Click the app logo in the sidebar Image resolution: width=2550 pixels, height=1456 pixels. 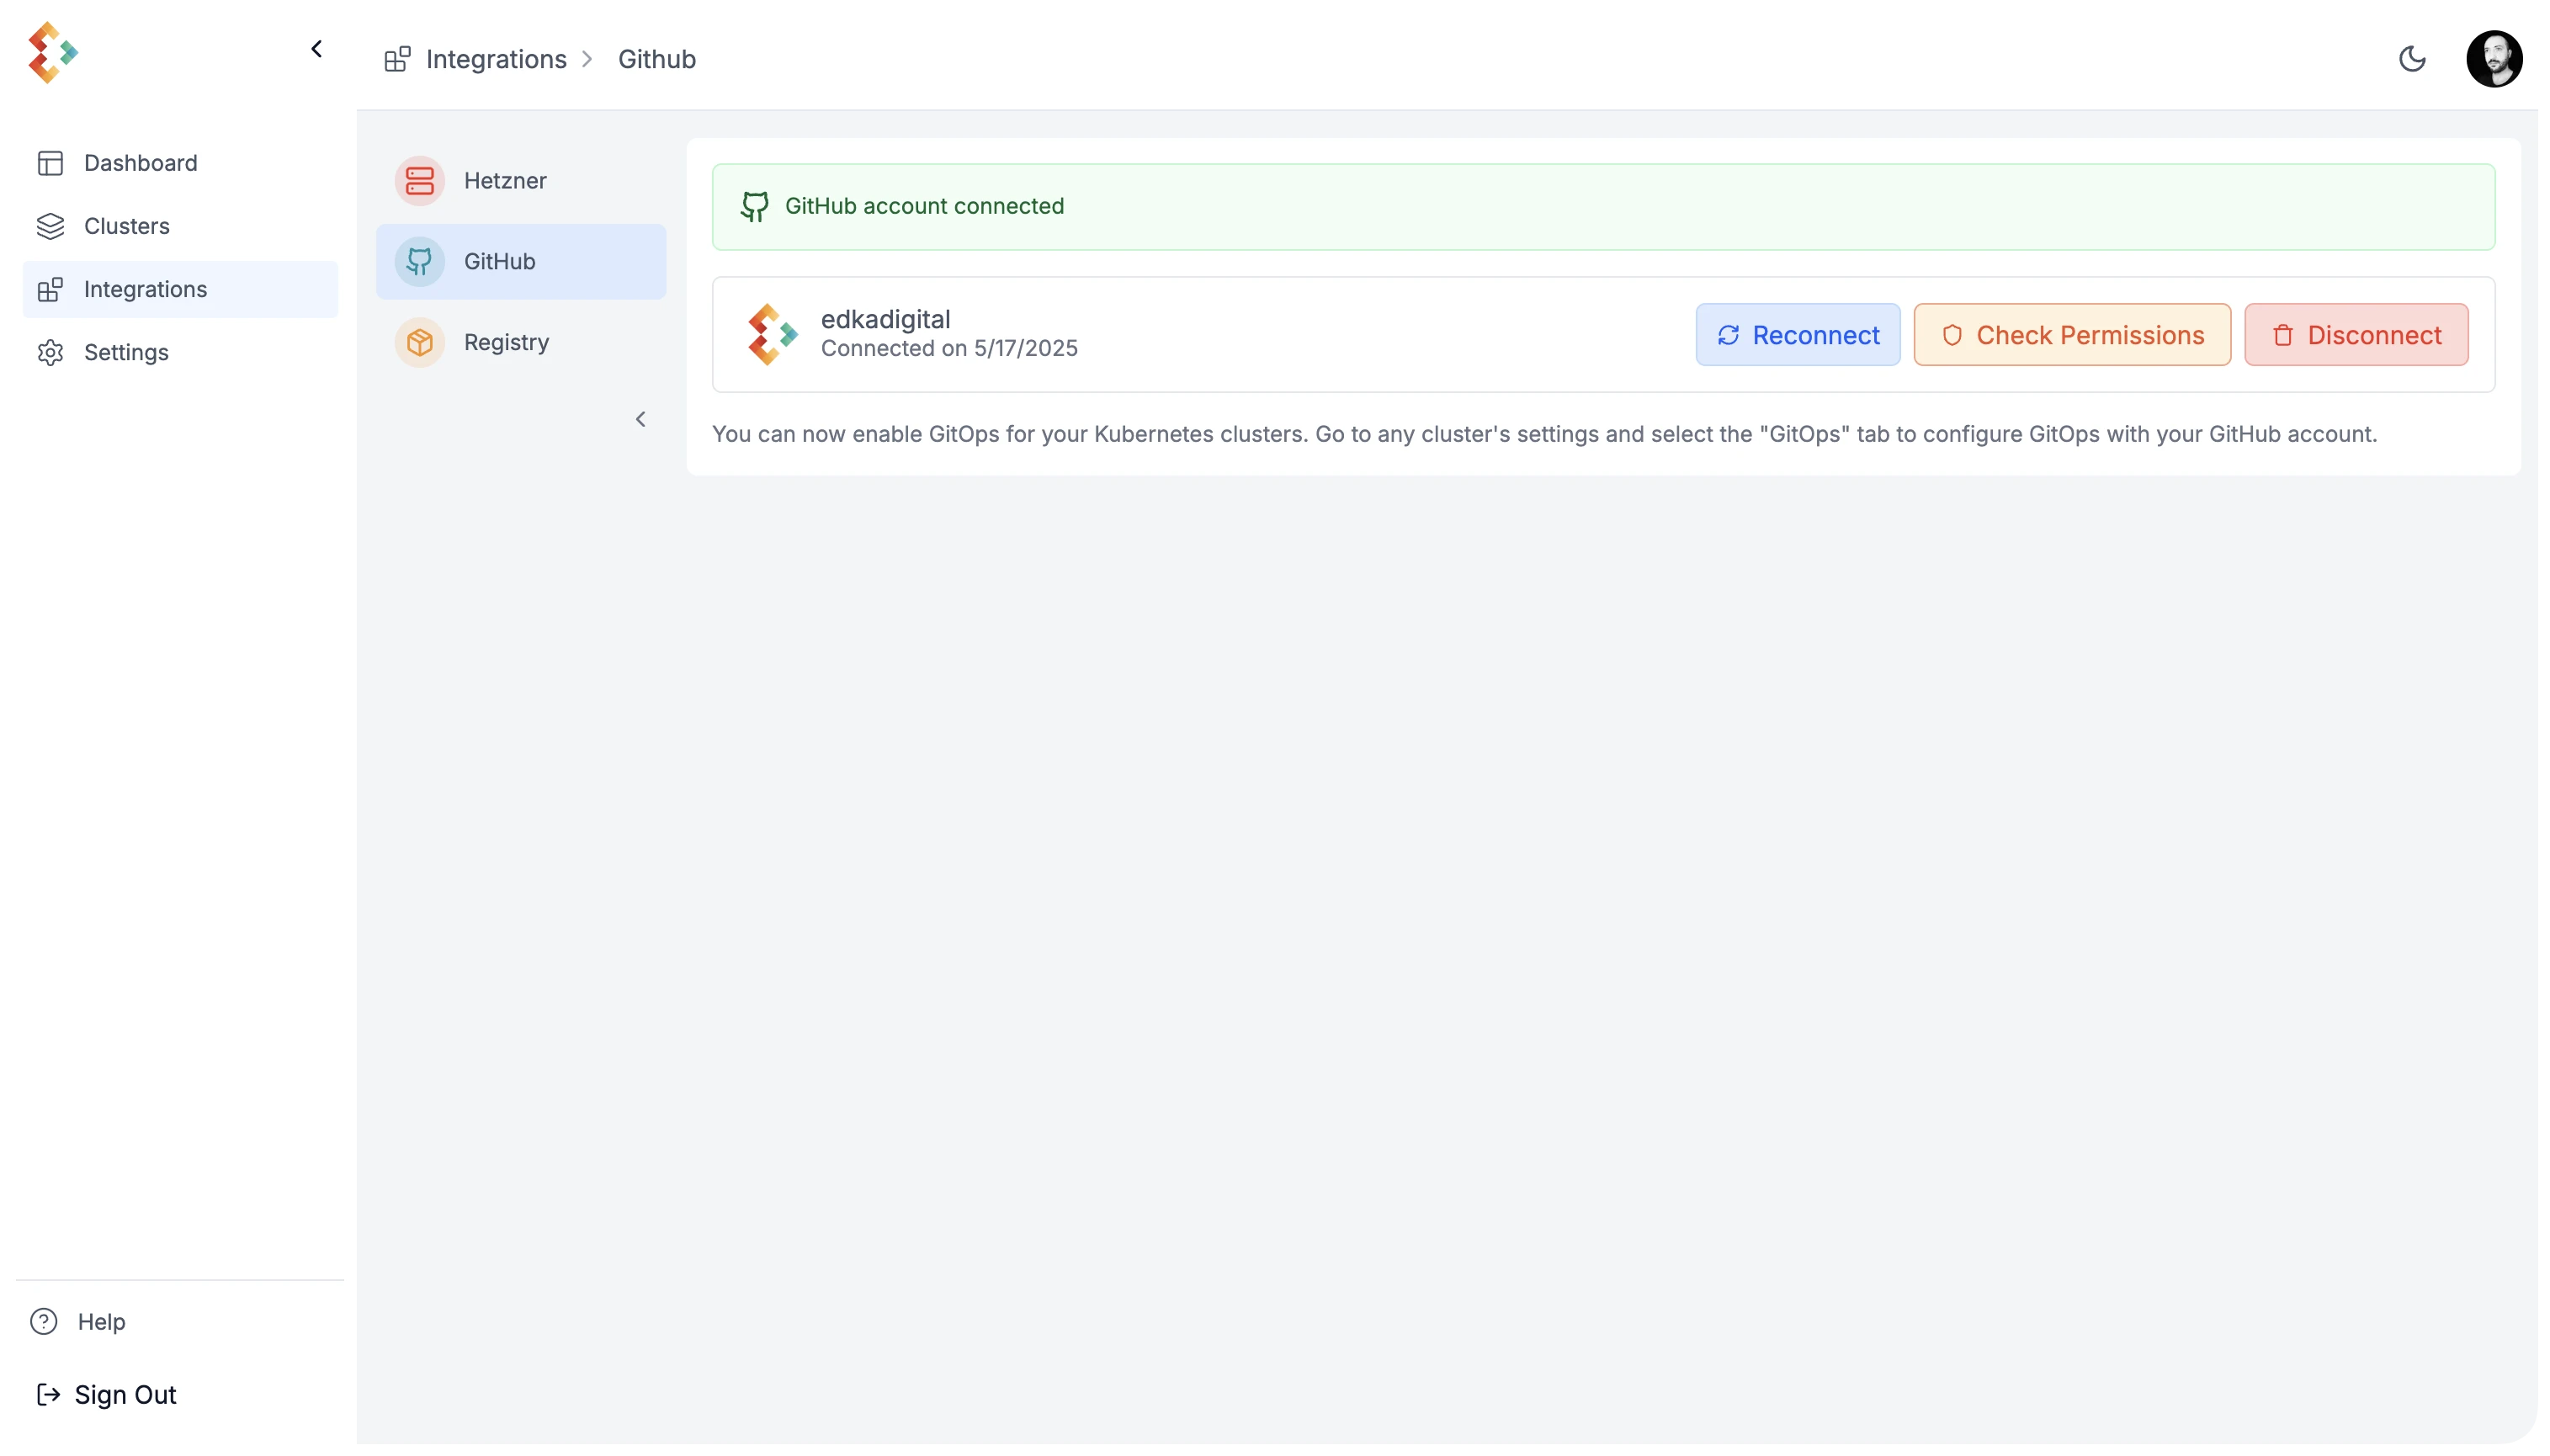click(53, 52)
